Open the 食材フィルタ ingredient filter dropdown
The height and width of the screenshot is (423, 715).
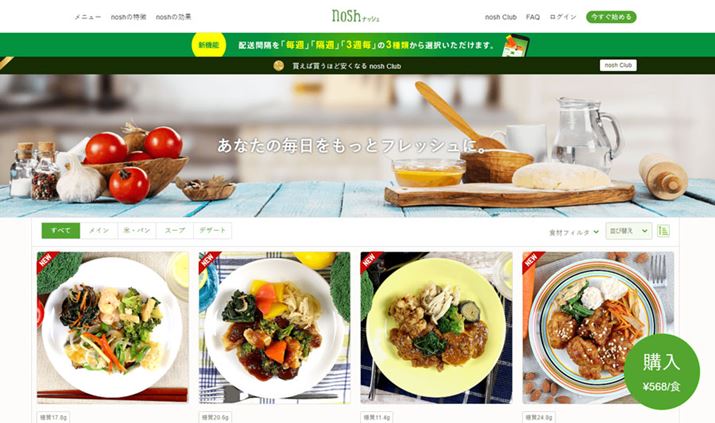click(574, 232)
